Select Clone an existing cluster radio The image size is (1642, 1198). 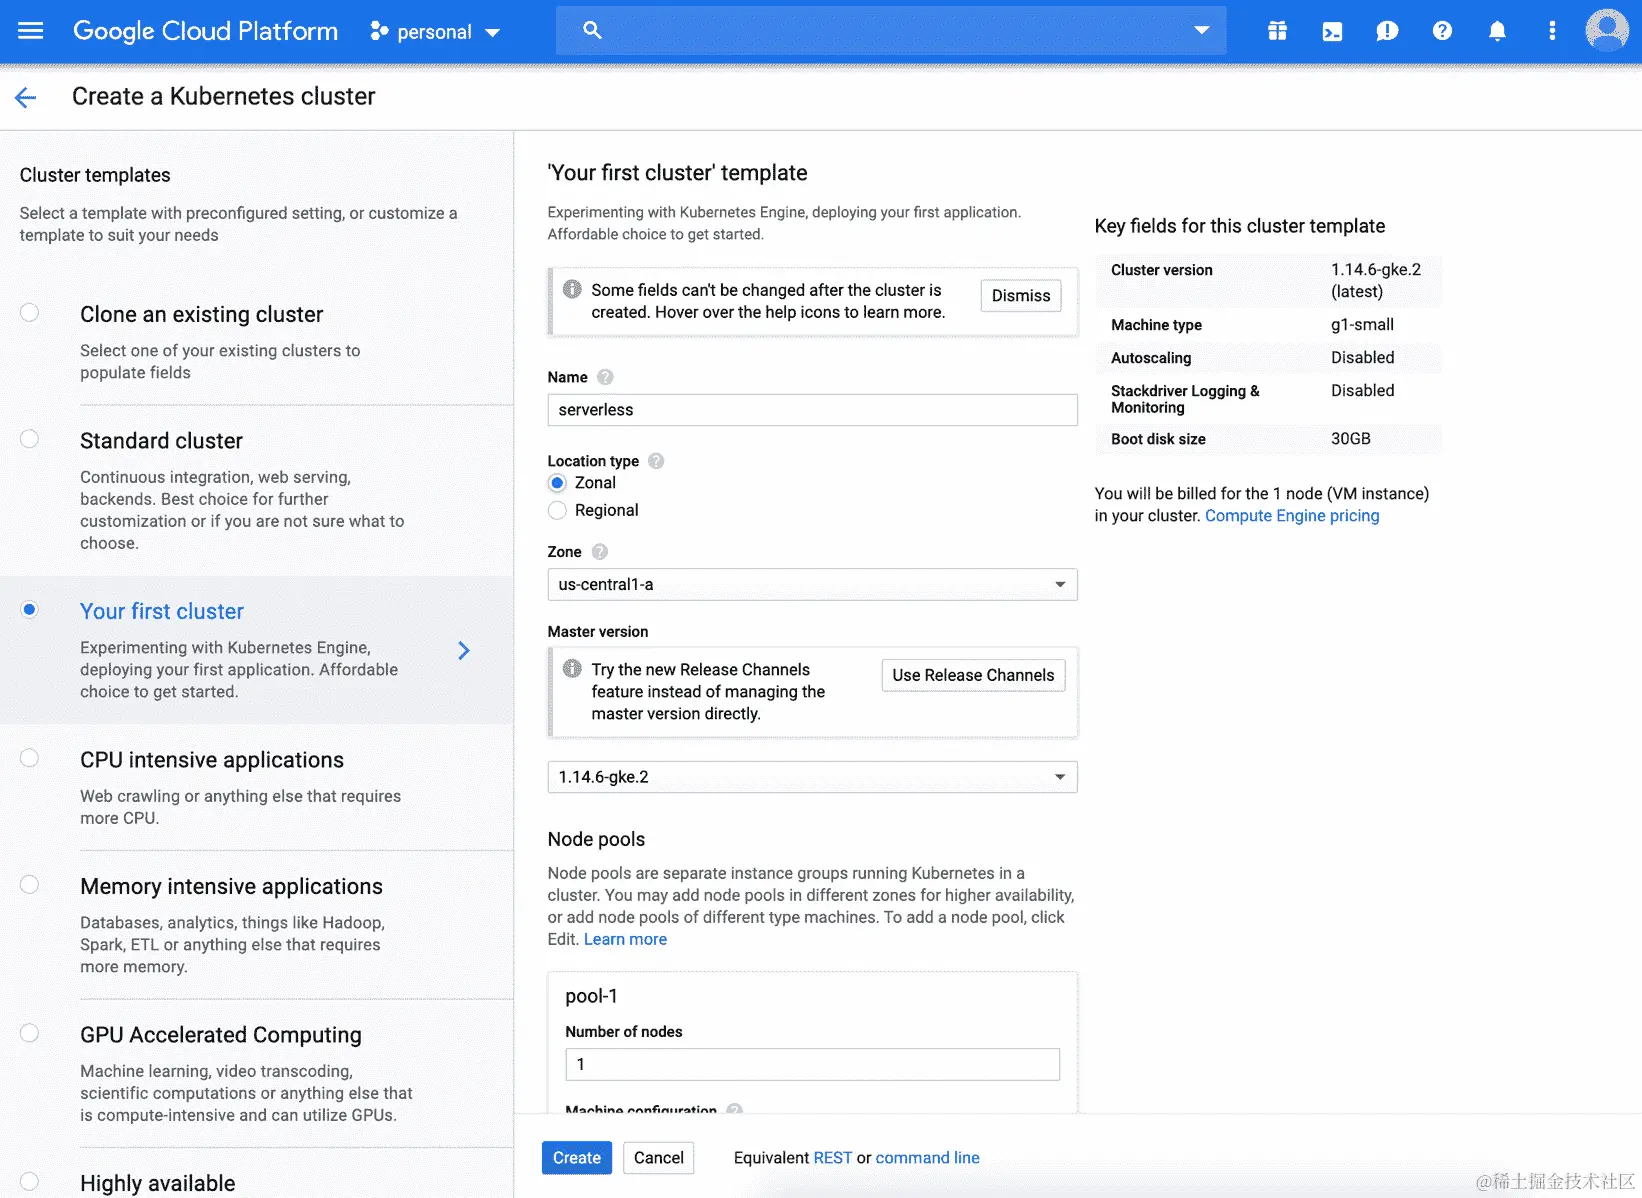[x=30, y=313]
